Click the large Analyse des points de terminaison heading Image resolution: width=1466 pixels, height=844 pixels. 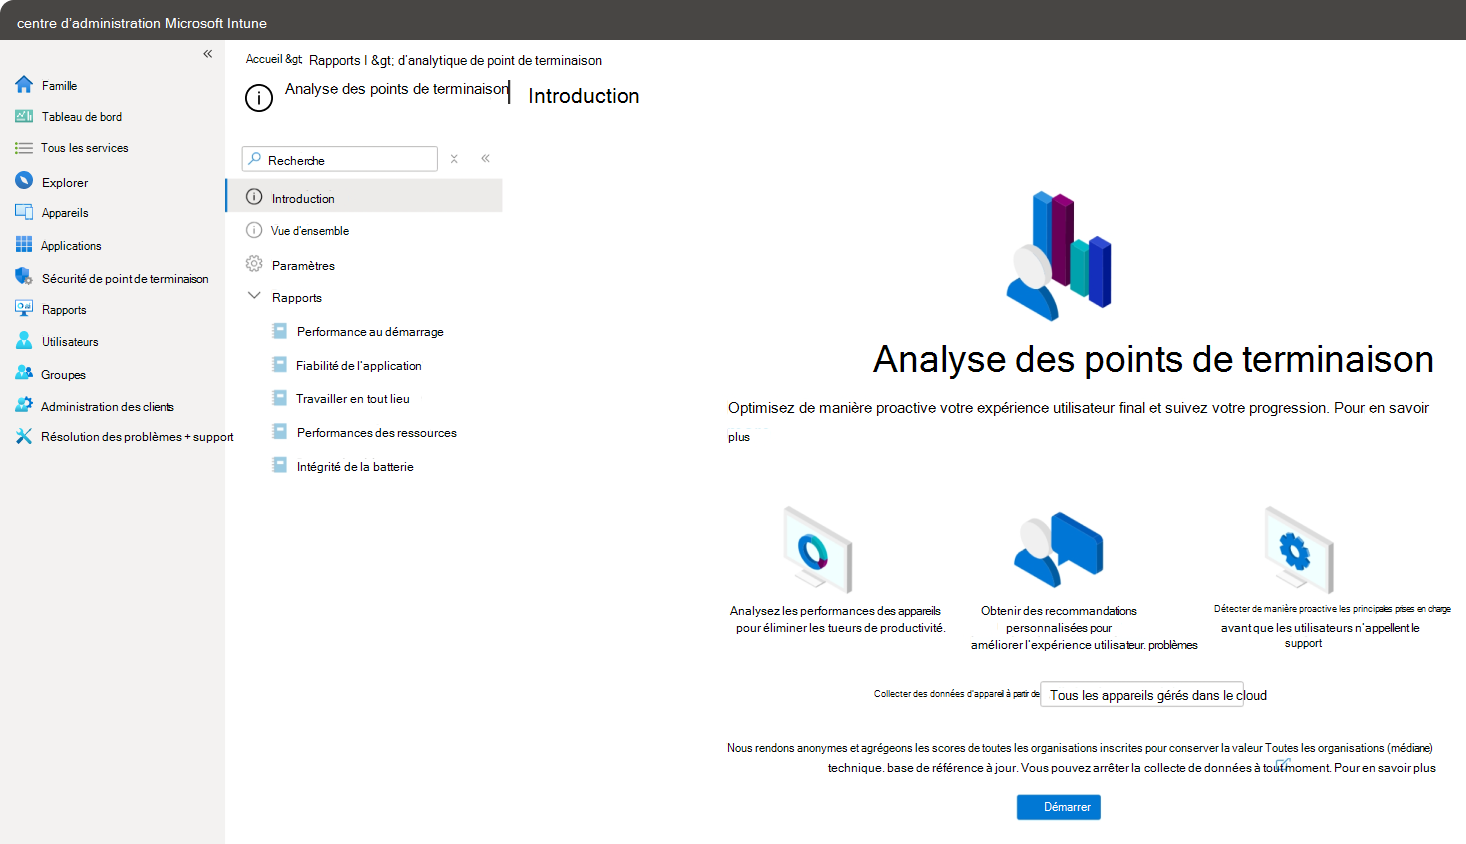pyautogui.click(x=1153, y=359)
